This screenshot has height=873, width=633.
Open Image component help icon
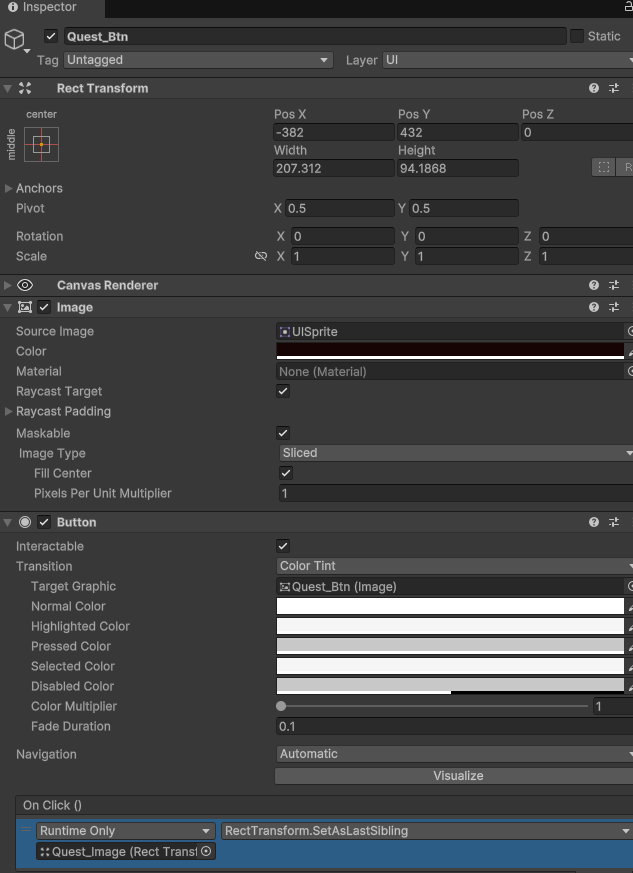click(x=594, y=307)
